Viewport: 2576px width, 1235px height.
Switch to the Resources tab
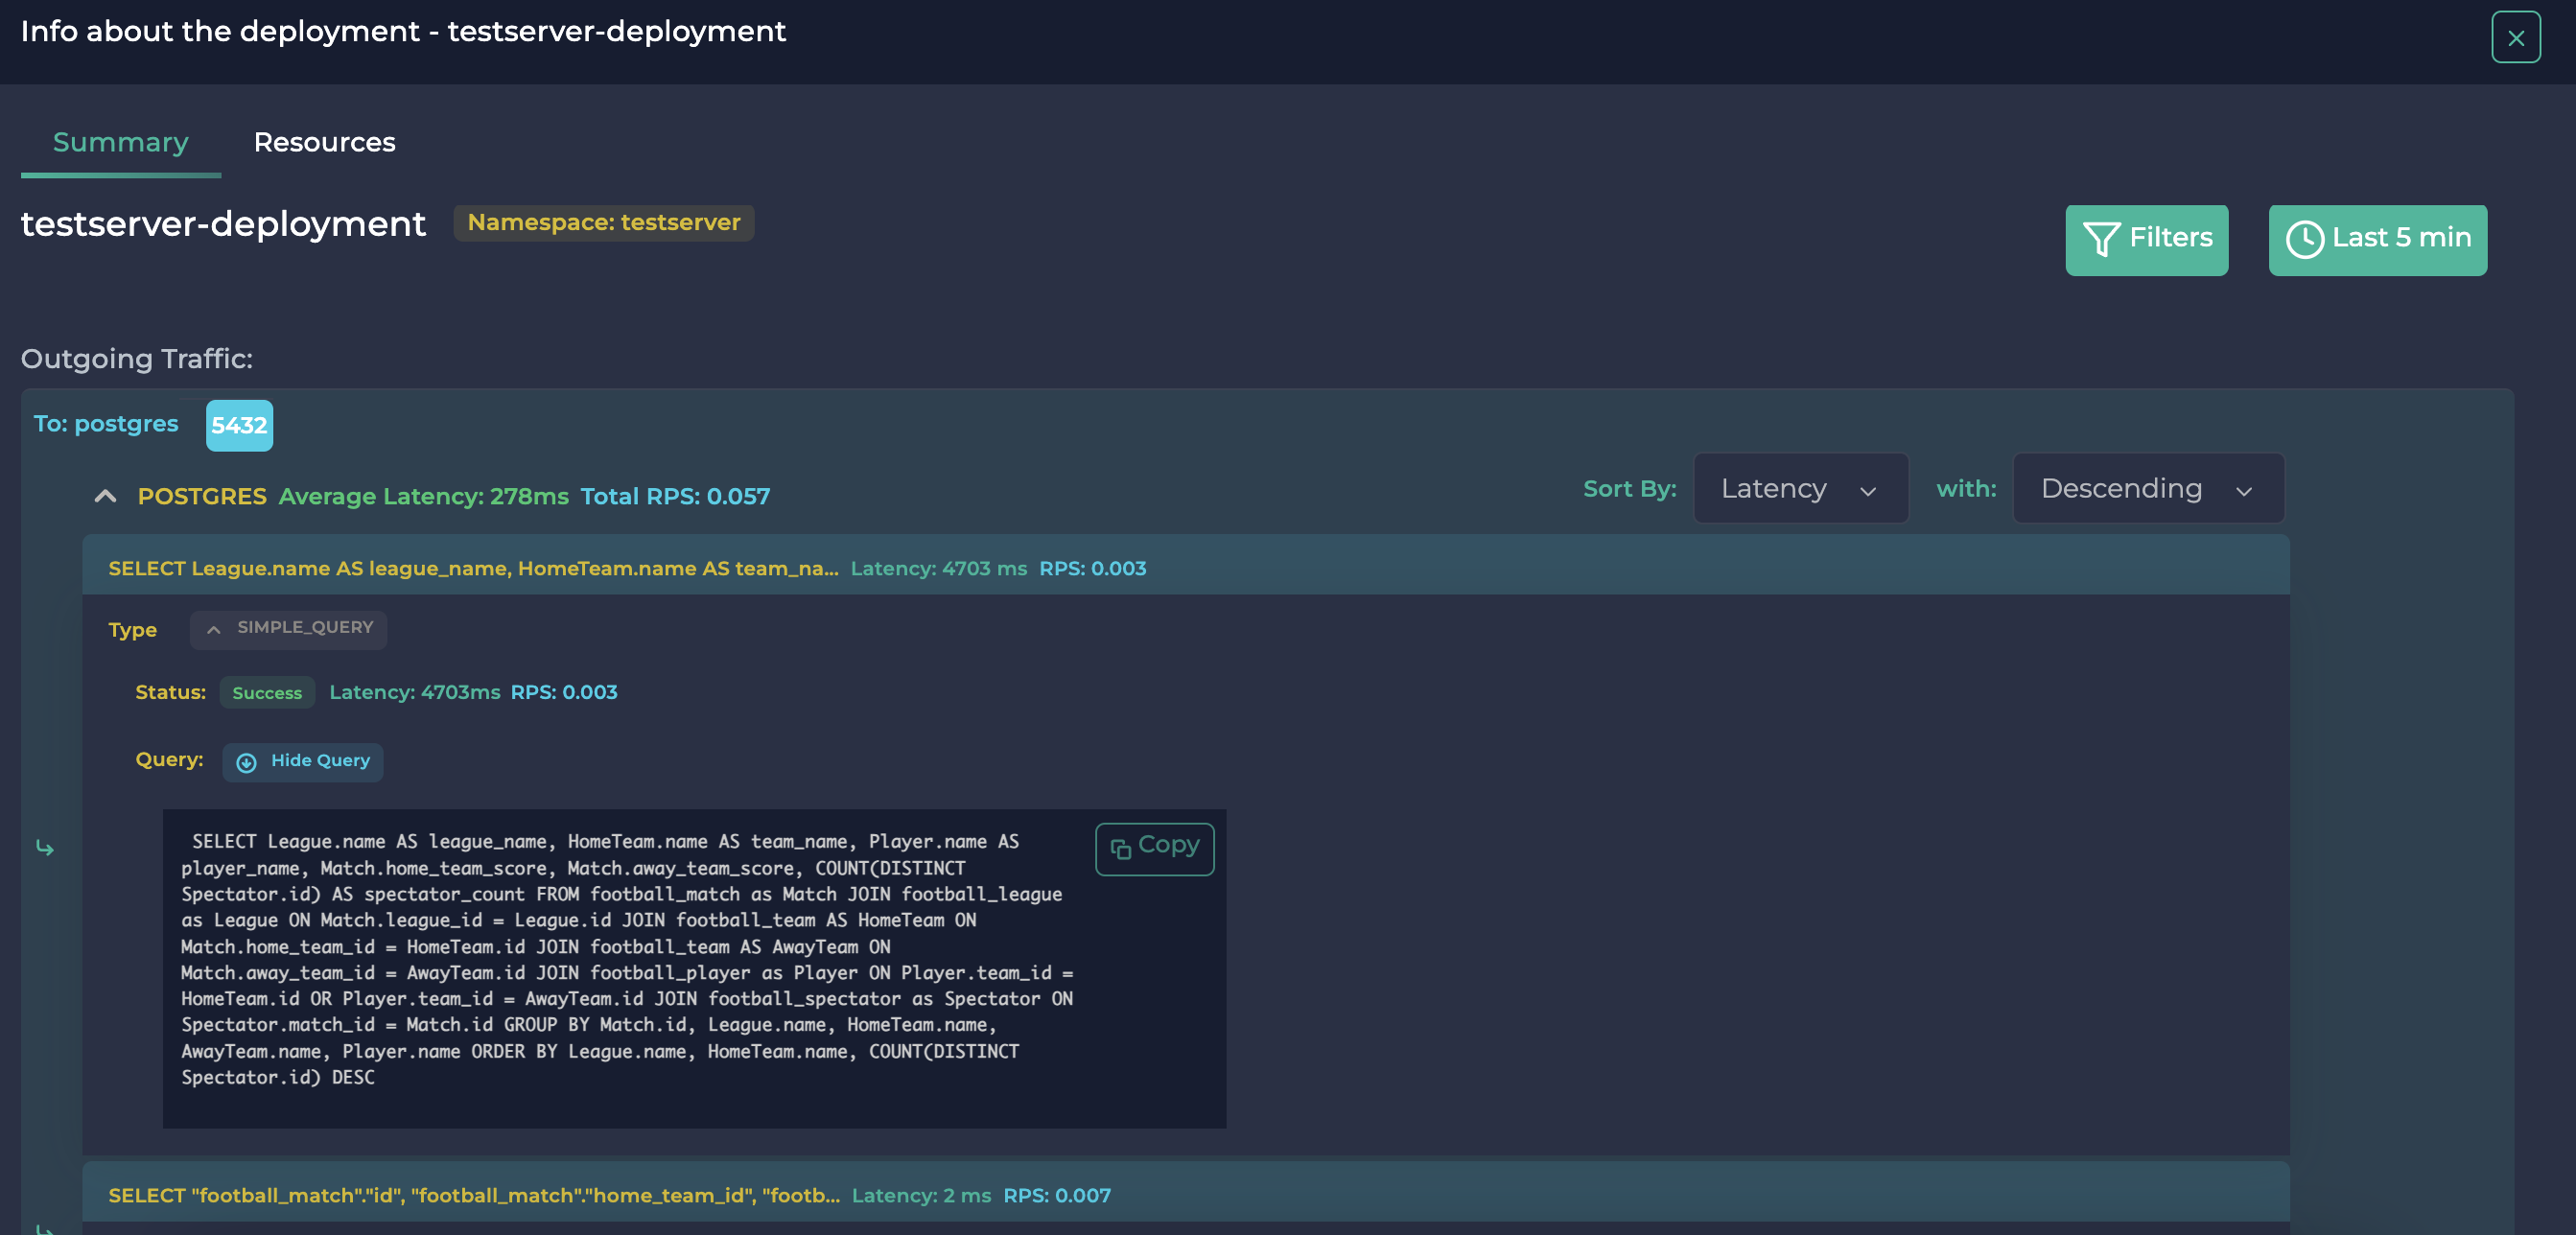coord(324,142)
